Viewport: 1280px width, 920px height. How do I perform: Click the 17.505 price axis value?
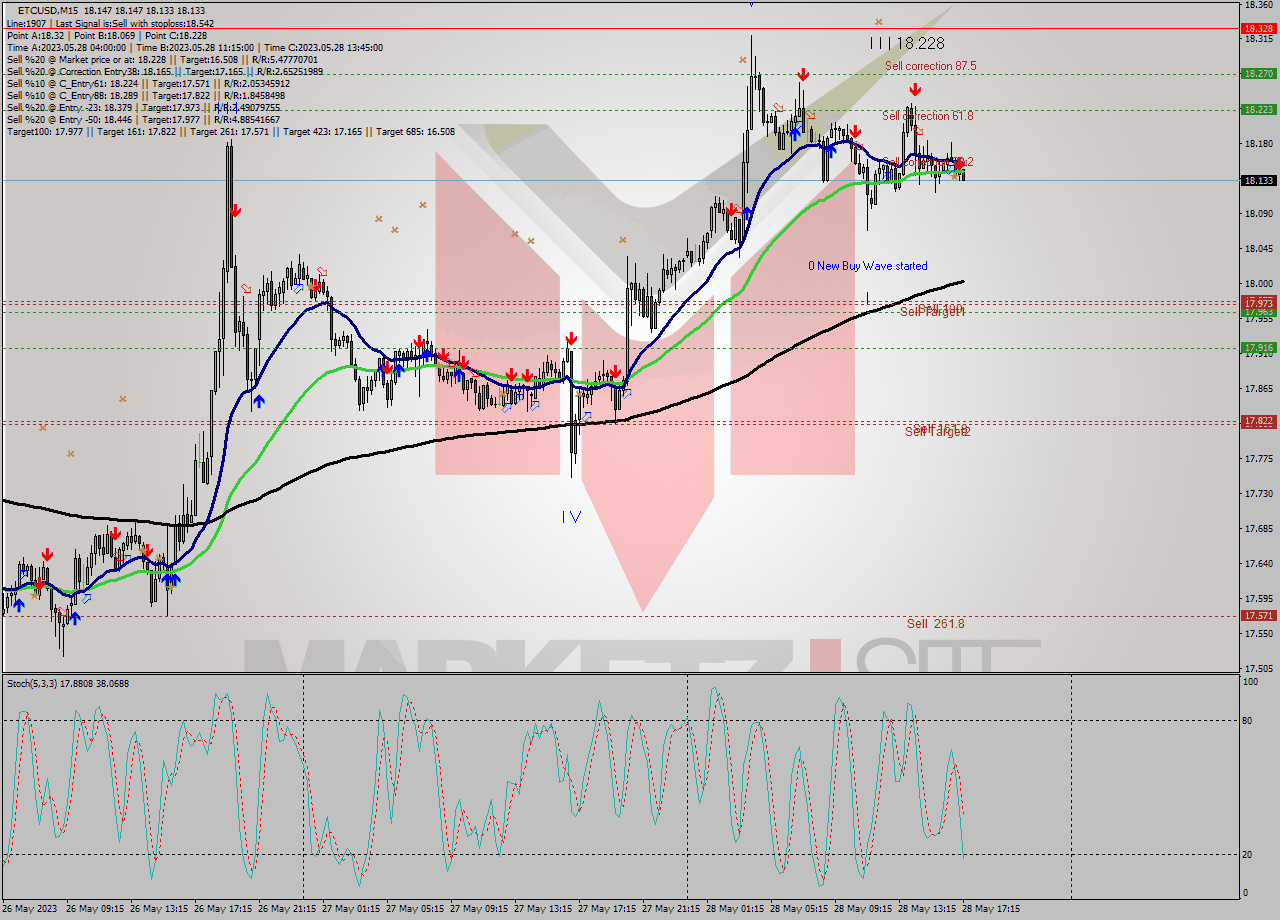coord(1257,668)
